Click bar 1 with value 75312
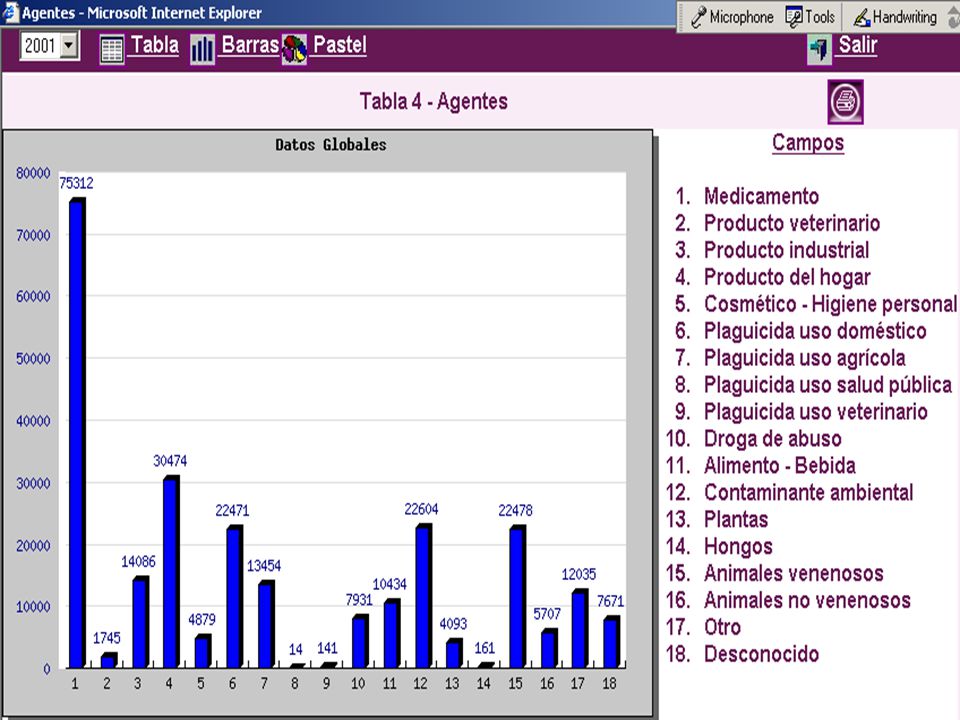This screenshot has height=720, width=960. 77,433
